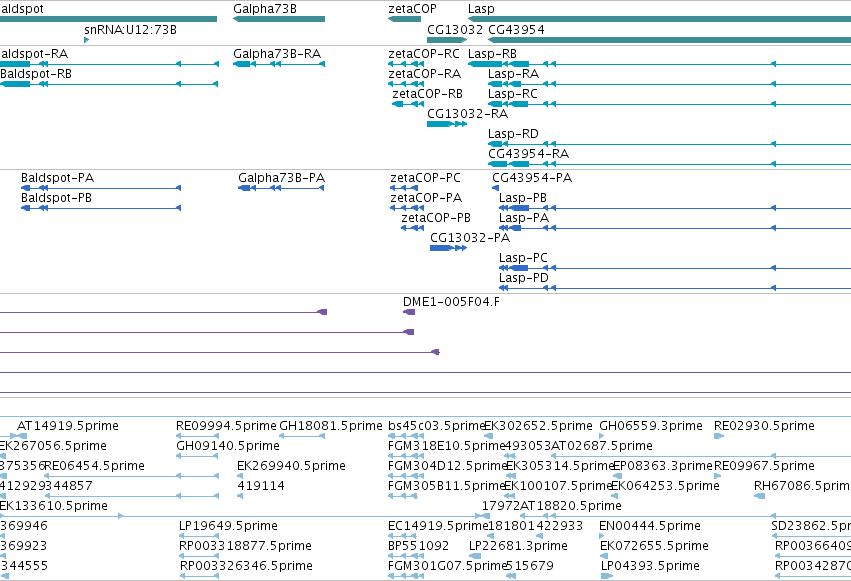This screenshot has height=581, width=851.
Task: Click the AT18820.5prime EST label
Action: click(x=571, y=507)
